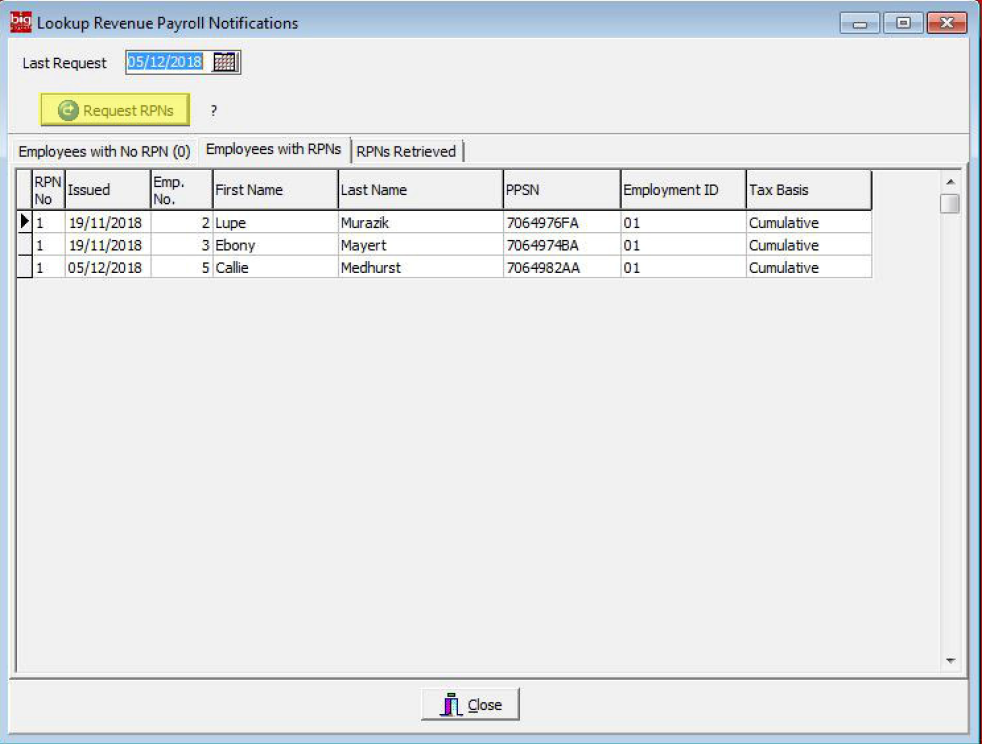982x744 pixels.
Task: Minimize the Lookup Revenue Payroll Notifications window
Action: pos(860,23)
